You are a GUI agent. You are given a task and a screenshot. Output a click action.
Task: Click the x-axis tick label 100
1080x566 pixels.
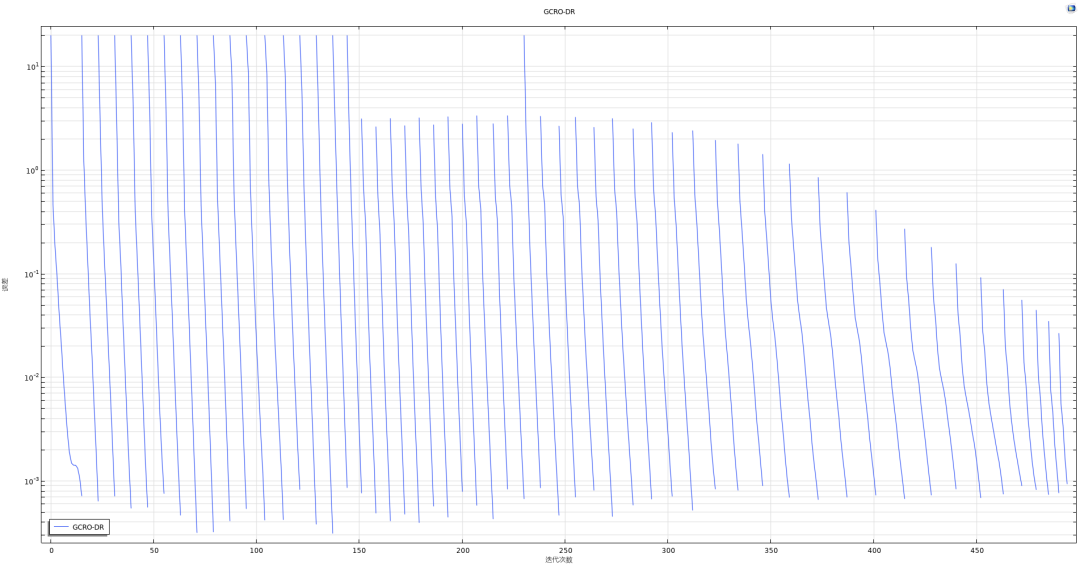[256, 551]
